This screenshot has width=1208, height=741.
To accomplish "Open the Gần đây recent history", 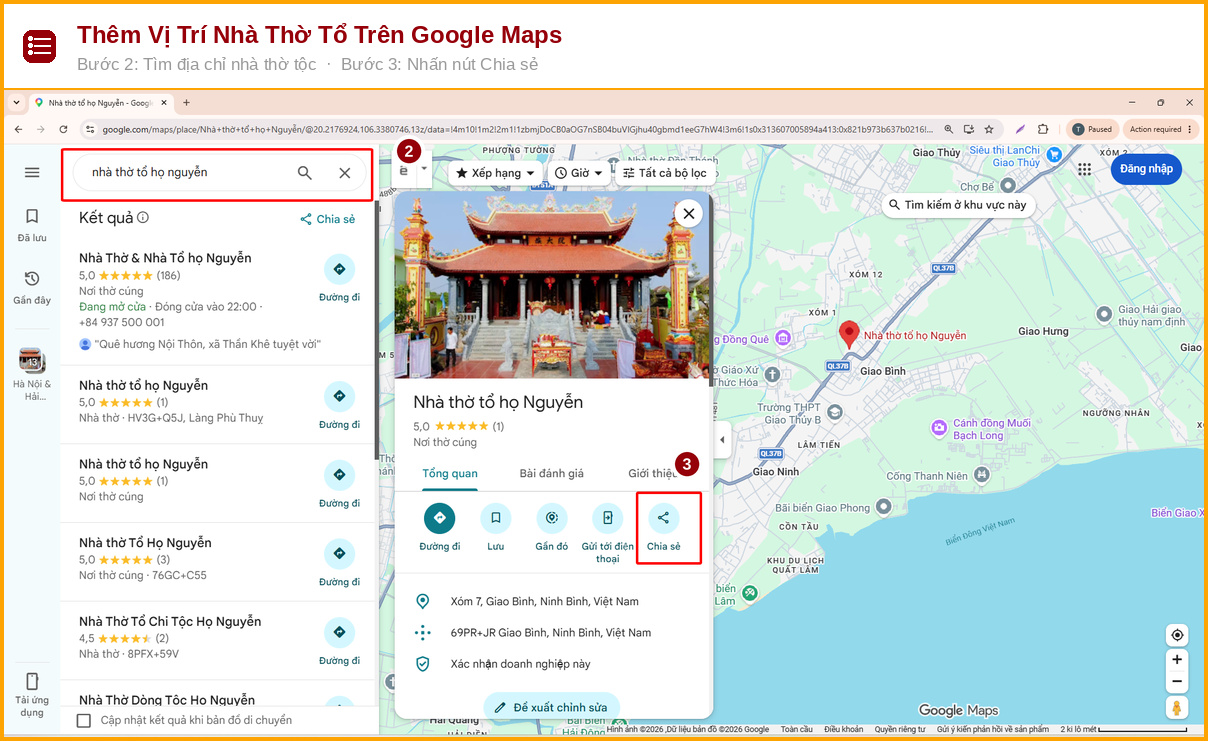I will [x=32, y=287].
